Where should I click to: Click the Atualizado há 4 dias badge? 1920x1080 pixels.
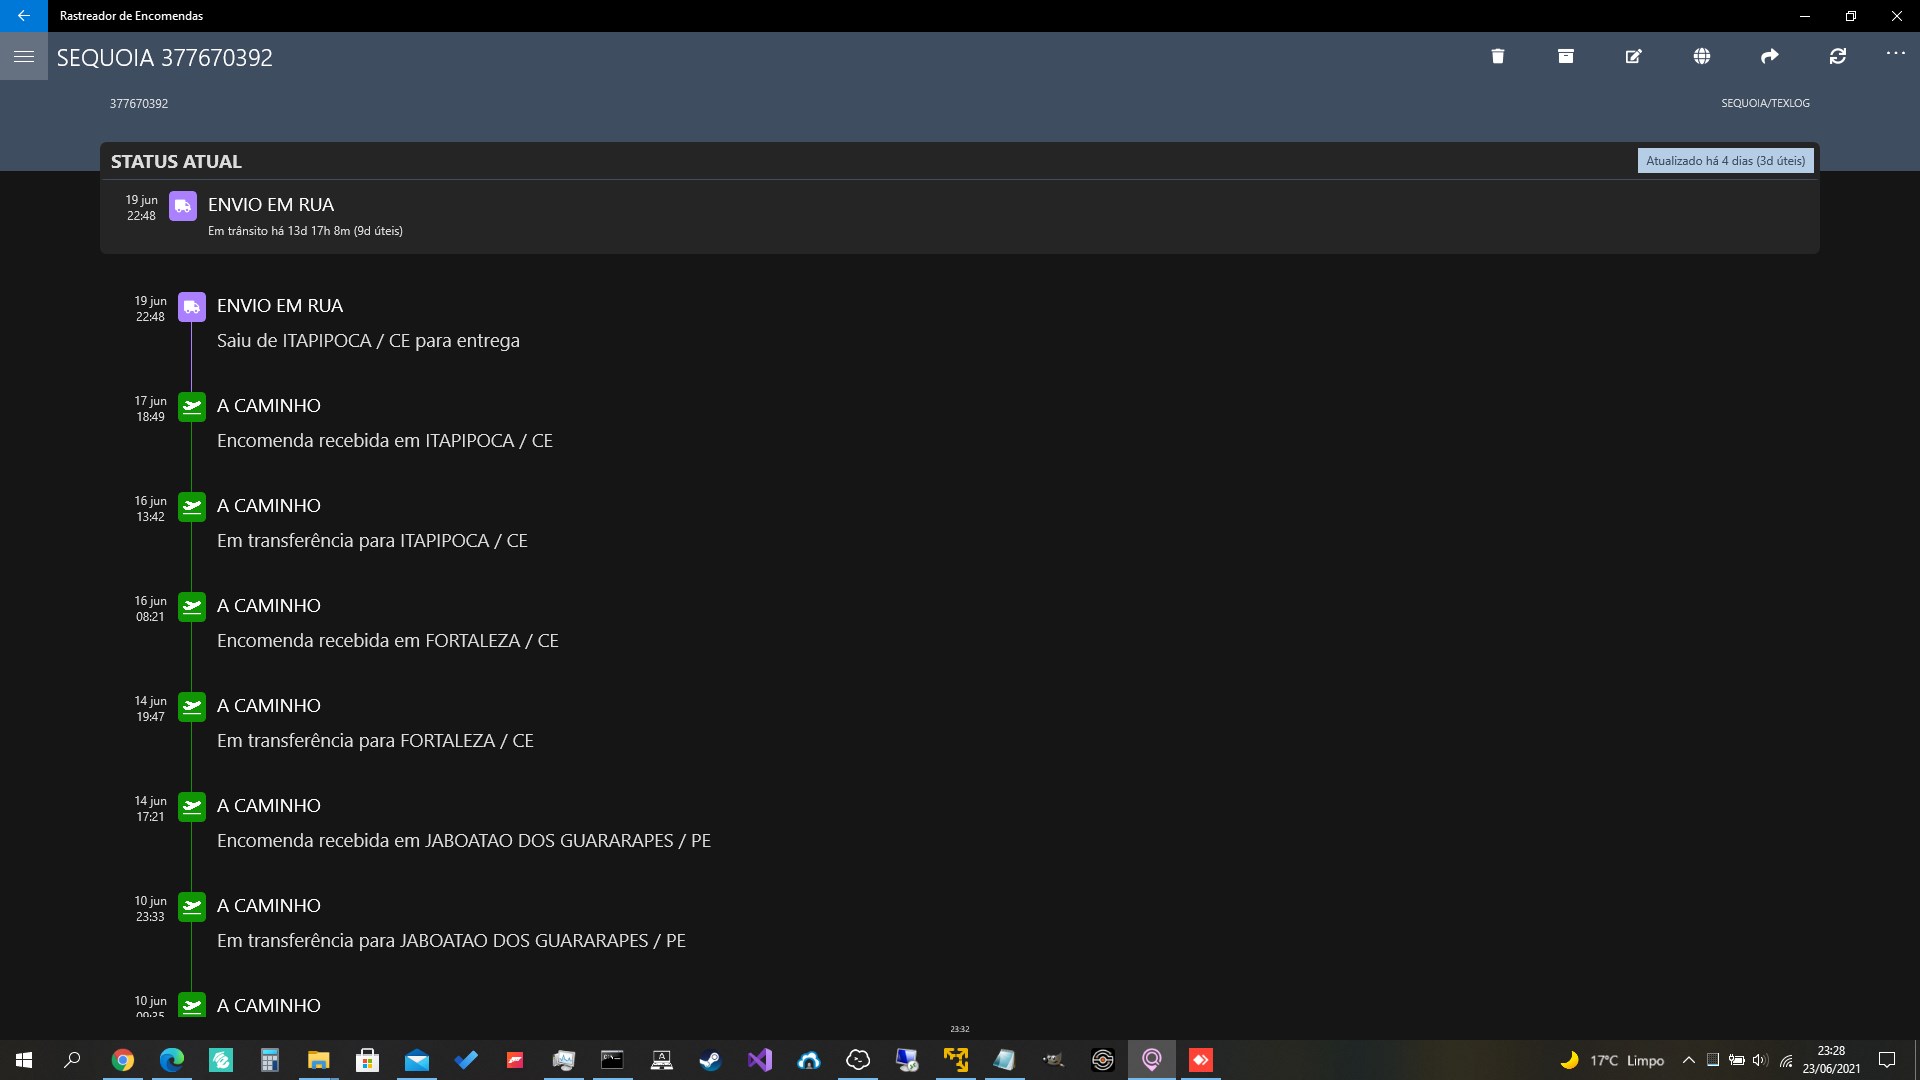point(1725,161)
